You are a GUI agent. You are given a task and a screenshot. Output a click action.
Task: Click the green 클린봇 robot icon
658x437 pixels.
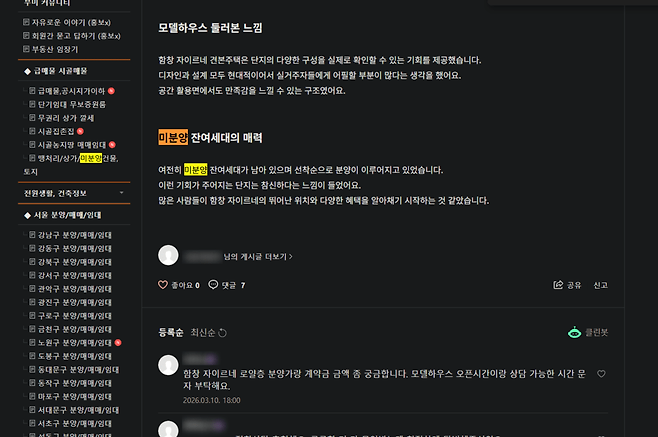[574, 332]
